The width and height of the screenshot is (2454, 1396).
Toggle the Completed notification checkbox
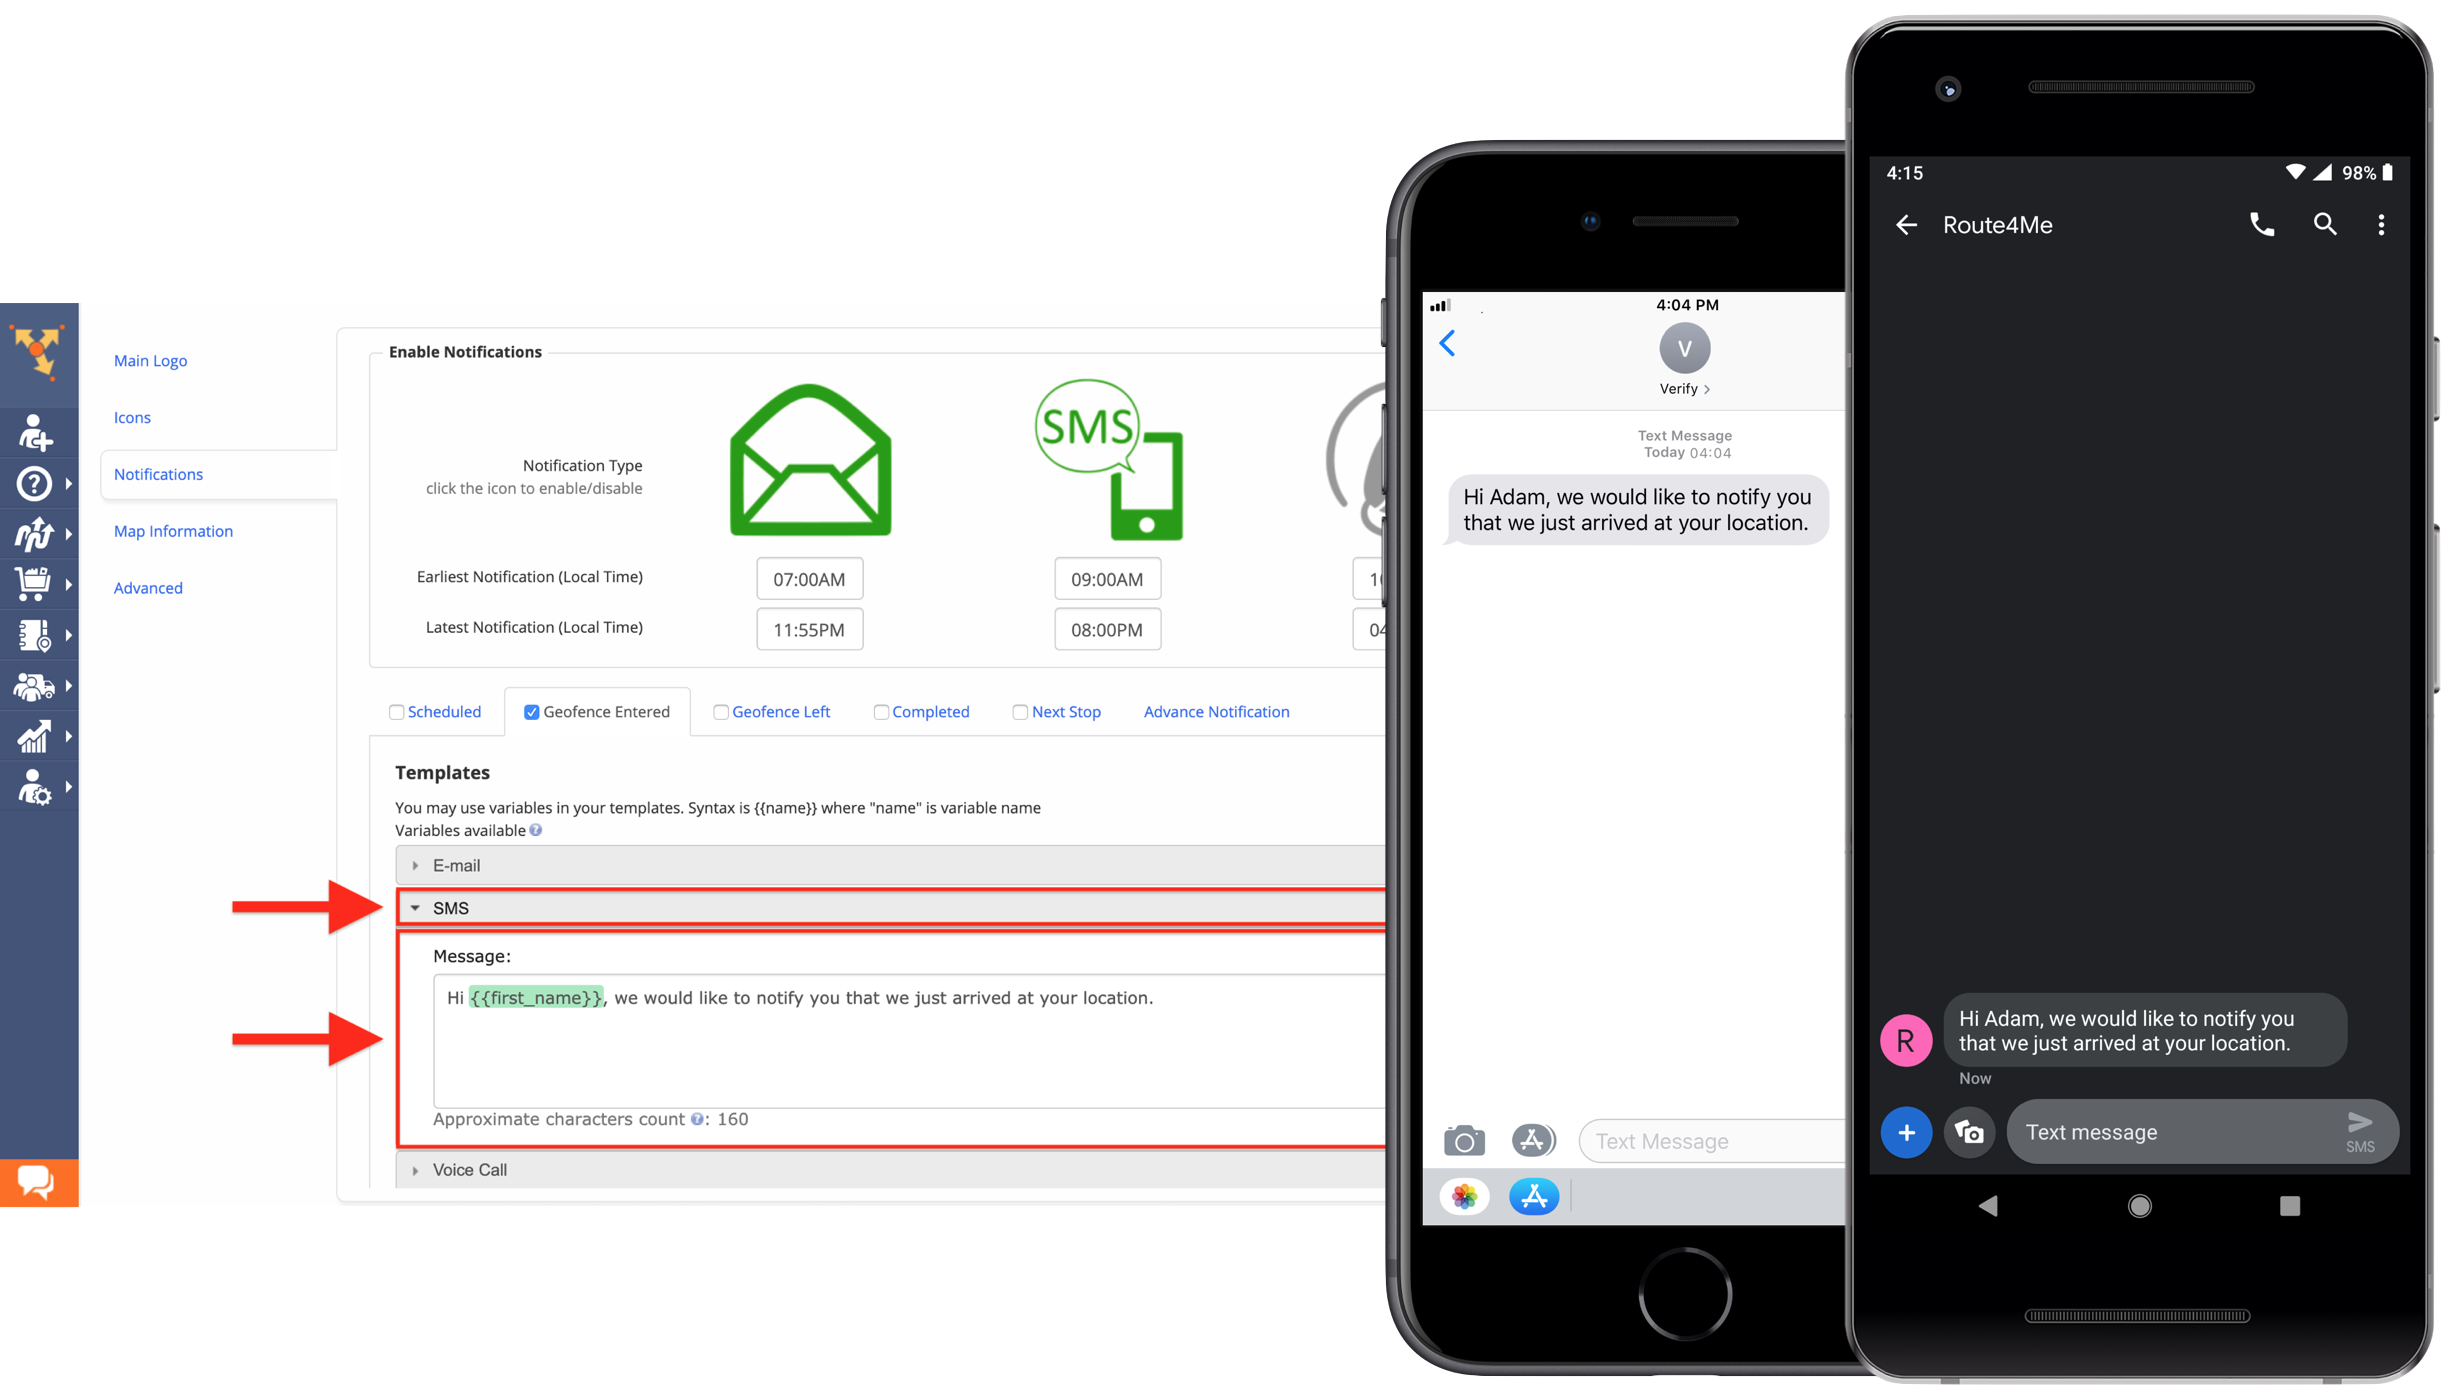coord(880,710)
